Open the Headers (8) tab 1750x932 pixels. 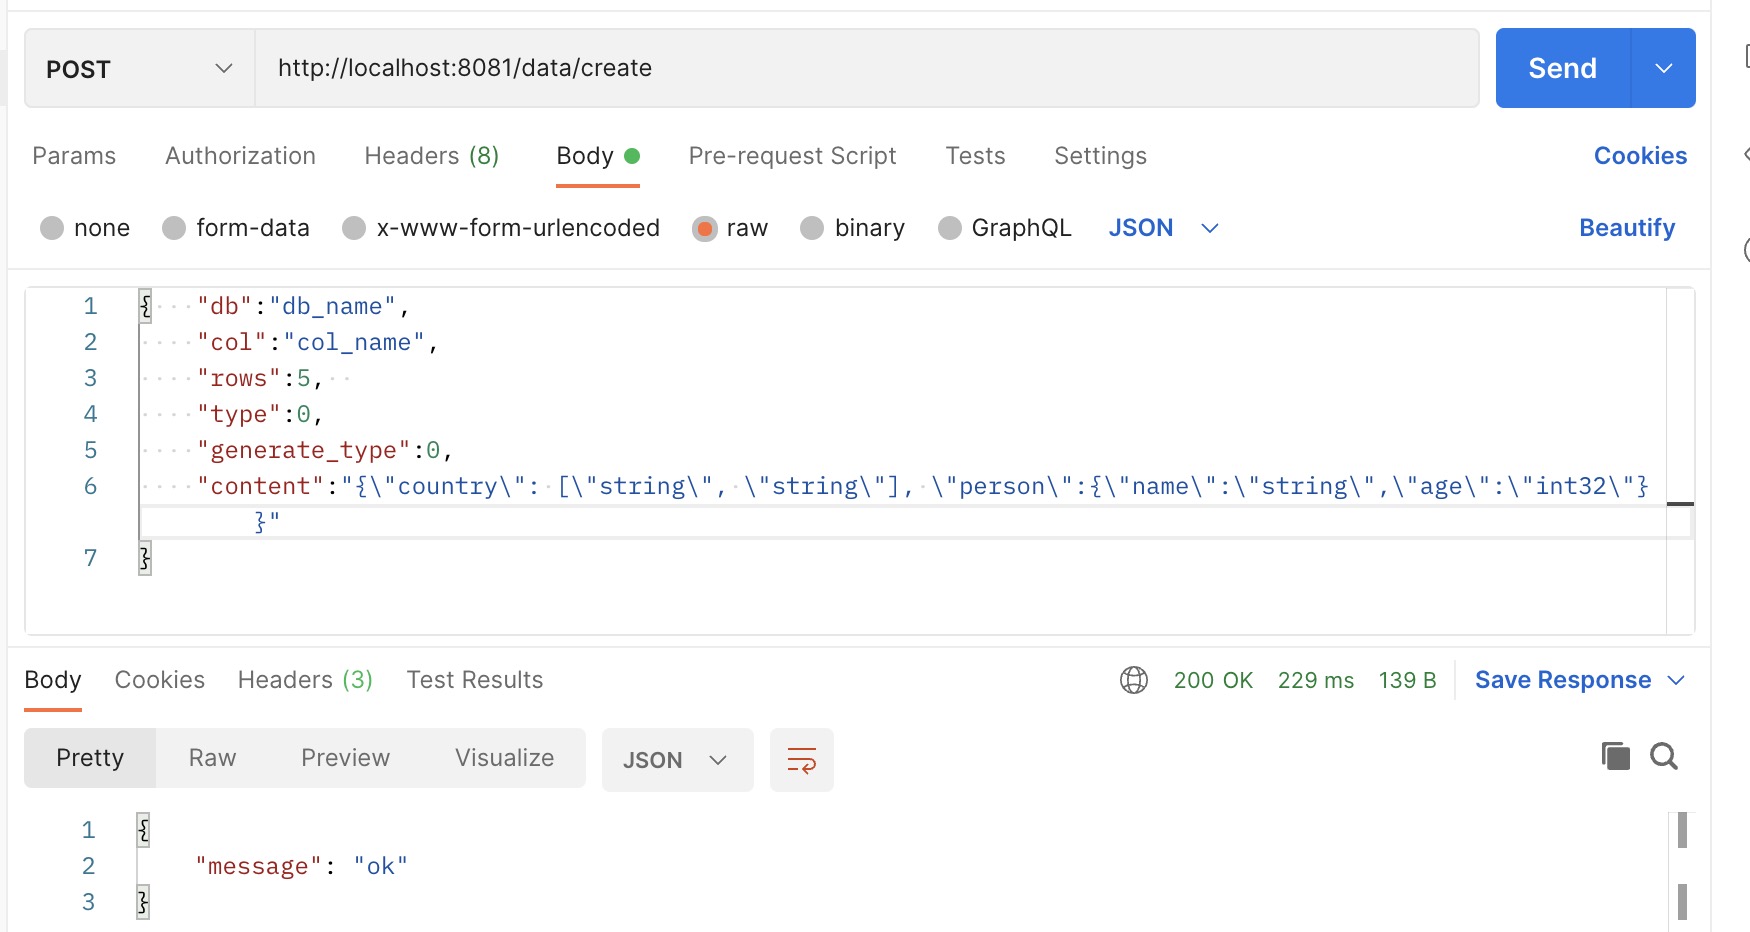point(432,156)
